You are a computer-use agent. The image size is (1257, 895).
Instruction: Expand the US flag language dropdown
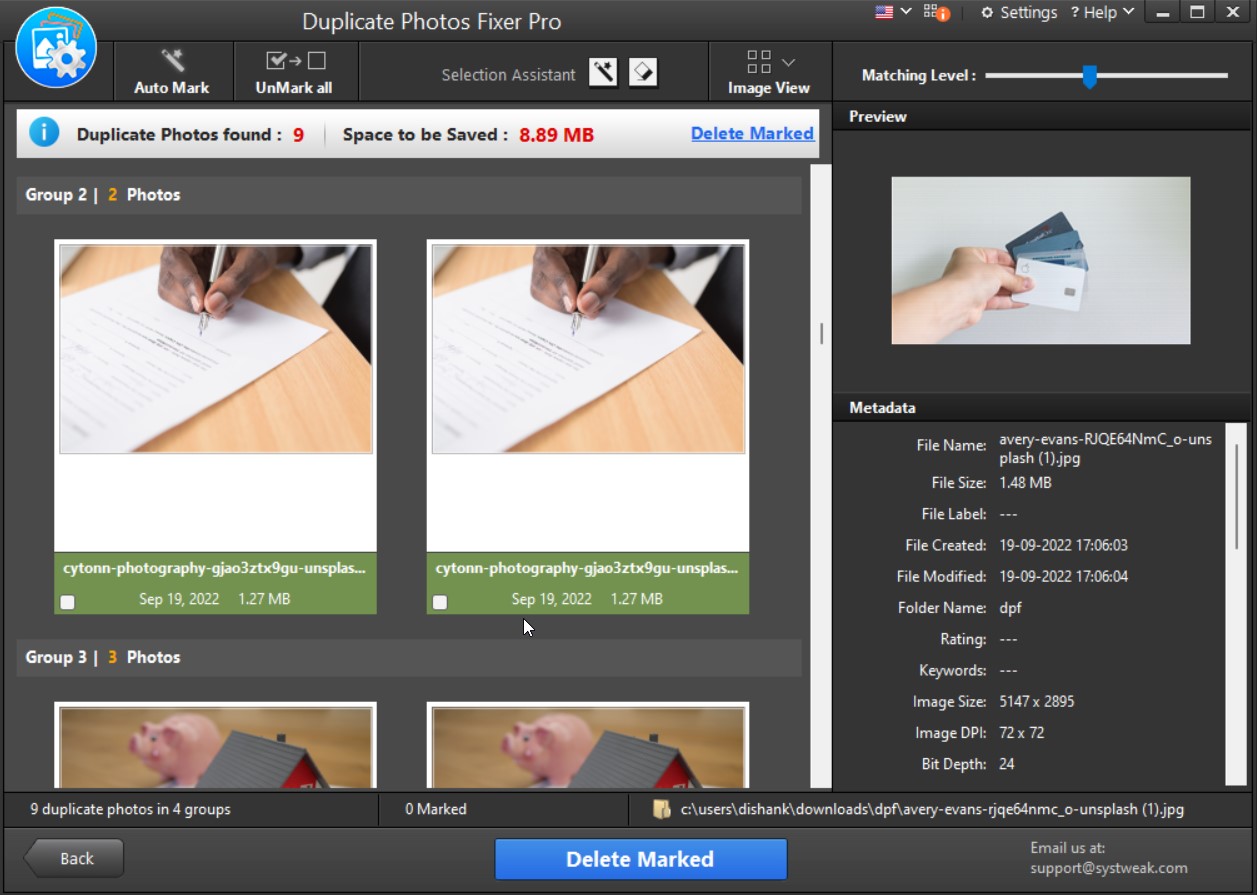coord(892,12)
